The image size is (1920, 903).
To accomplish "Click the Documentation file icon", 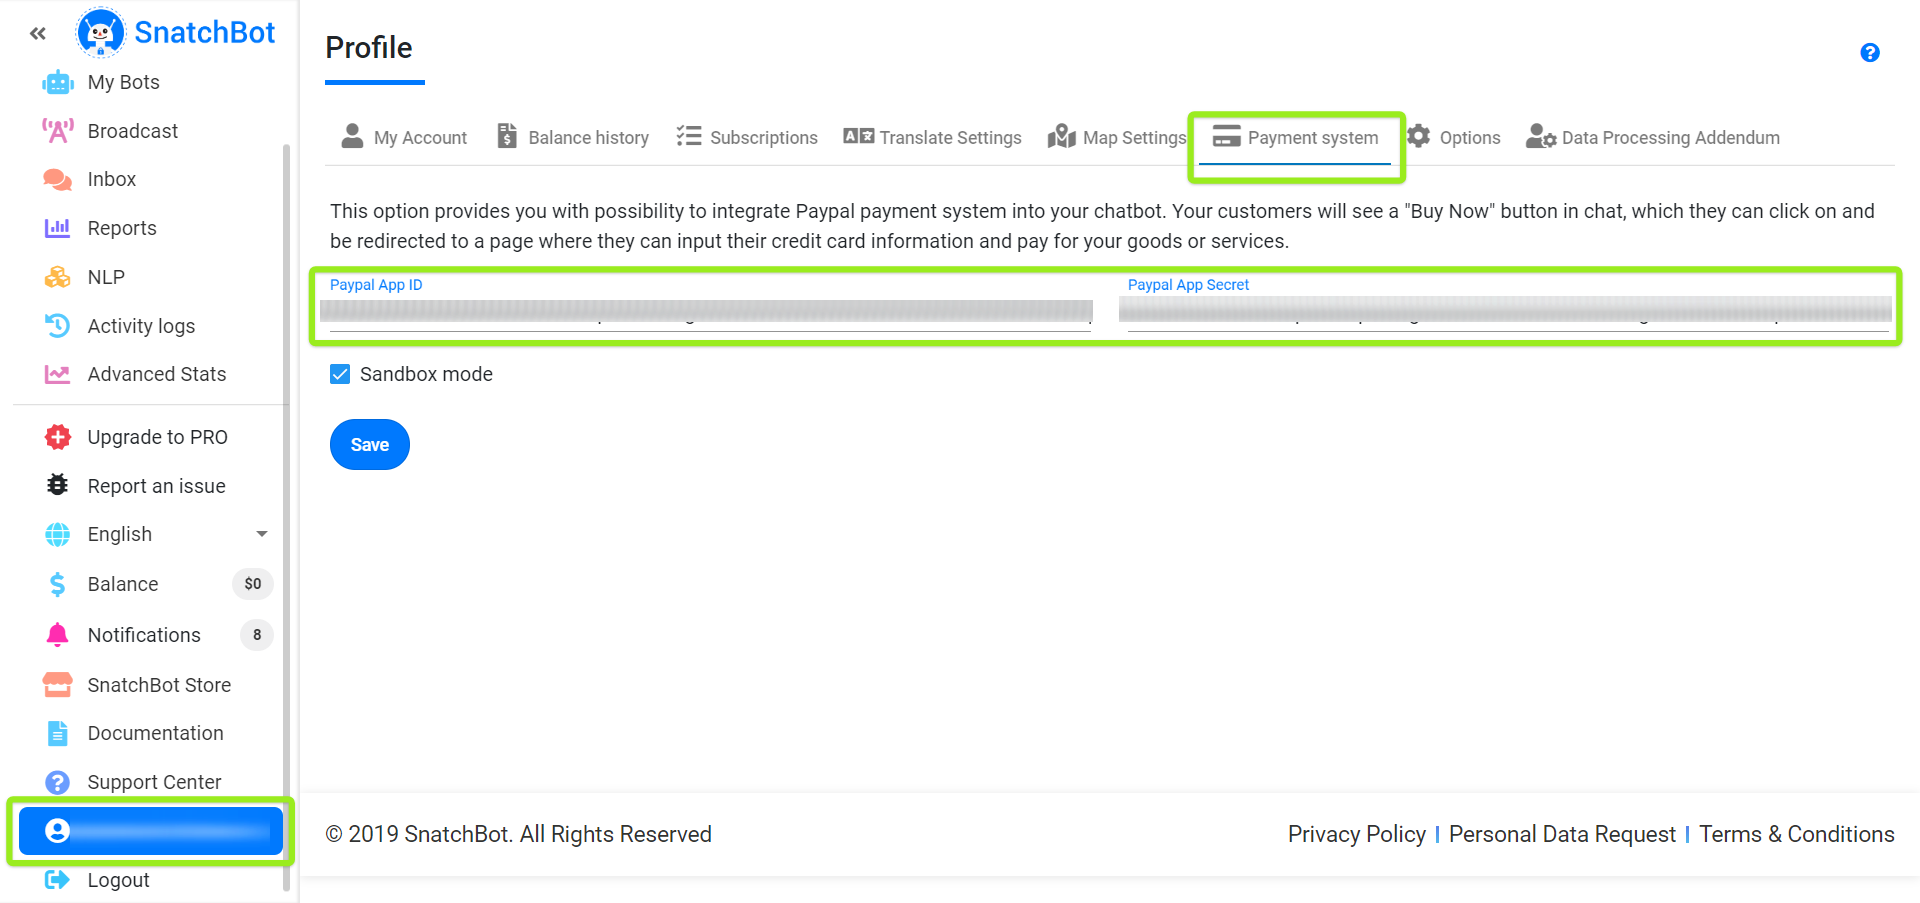I will point(58,733).
